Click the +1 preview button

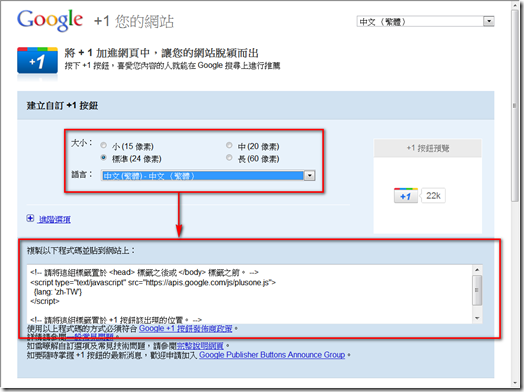point(406,195)
